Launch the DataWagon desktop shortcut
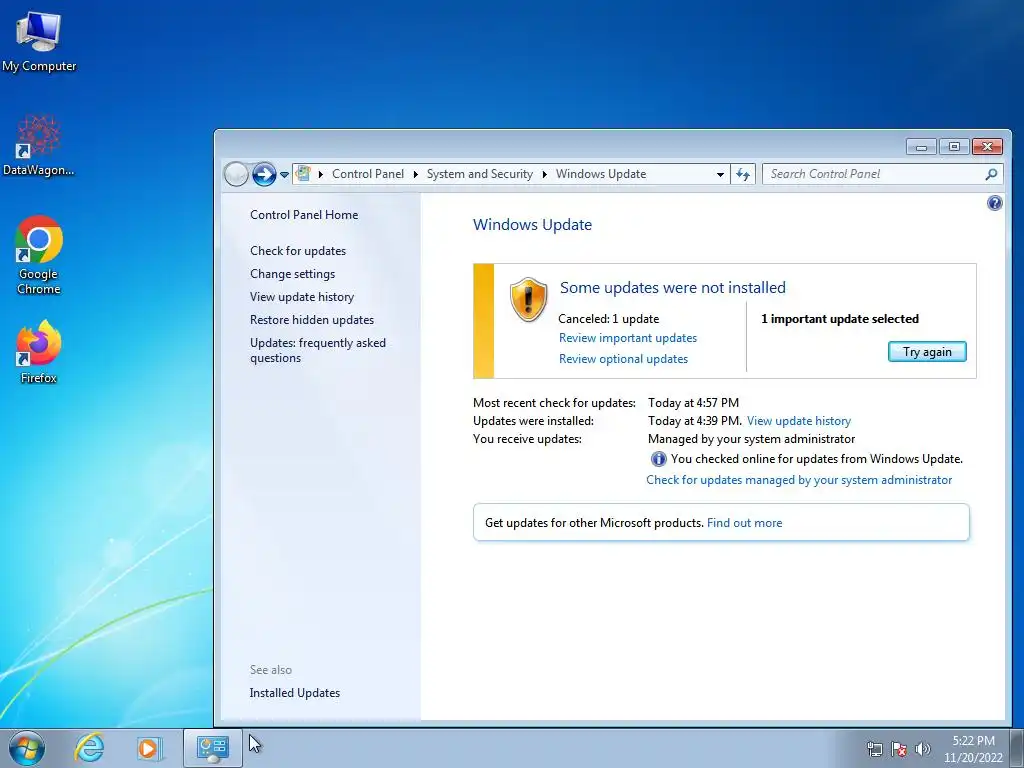Image resolution: width=1024 pixels, height=768 pixels. [39, 145]
